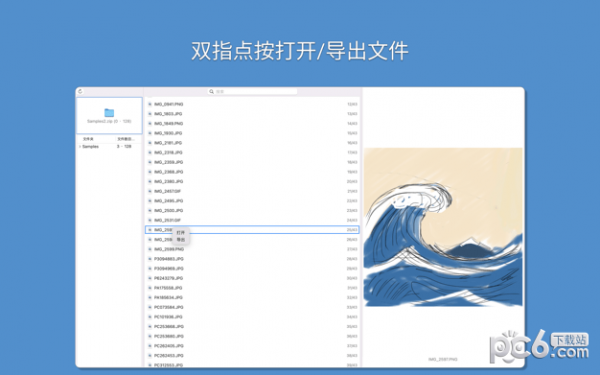The width and height of the screenshot is (600, 375).
Task: Click the 文件数目 column header
Action: tap(126, 139)
